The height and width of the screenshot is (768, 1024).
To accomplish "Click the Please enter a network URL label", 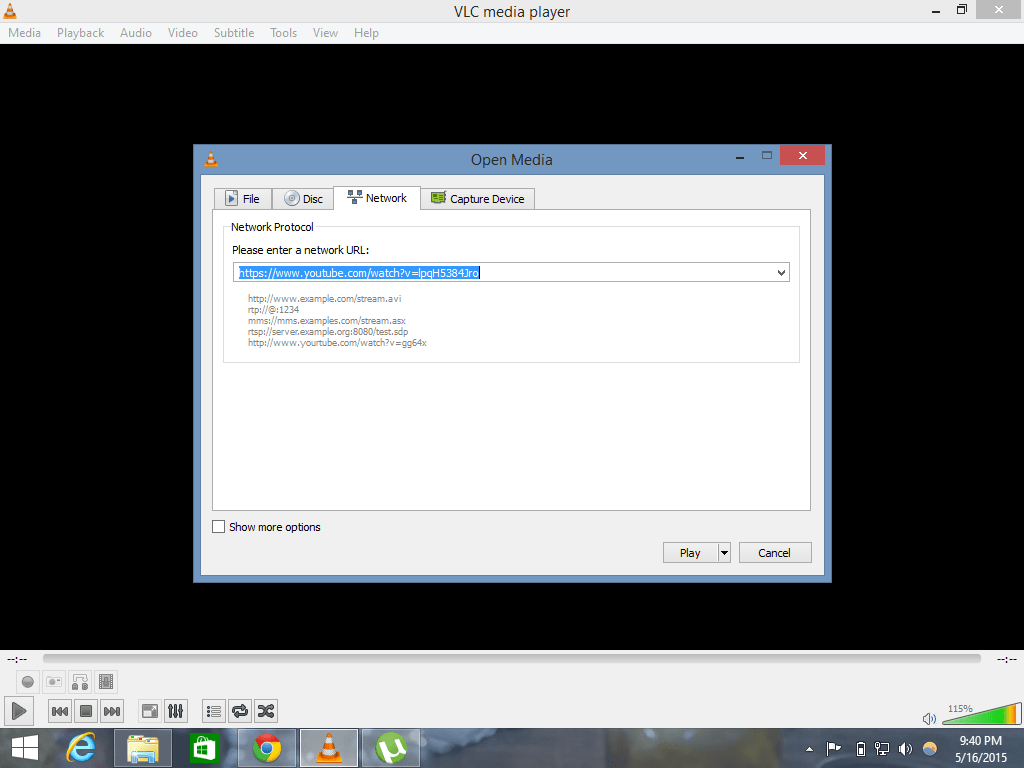I will click(x=300, y=250).
